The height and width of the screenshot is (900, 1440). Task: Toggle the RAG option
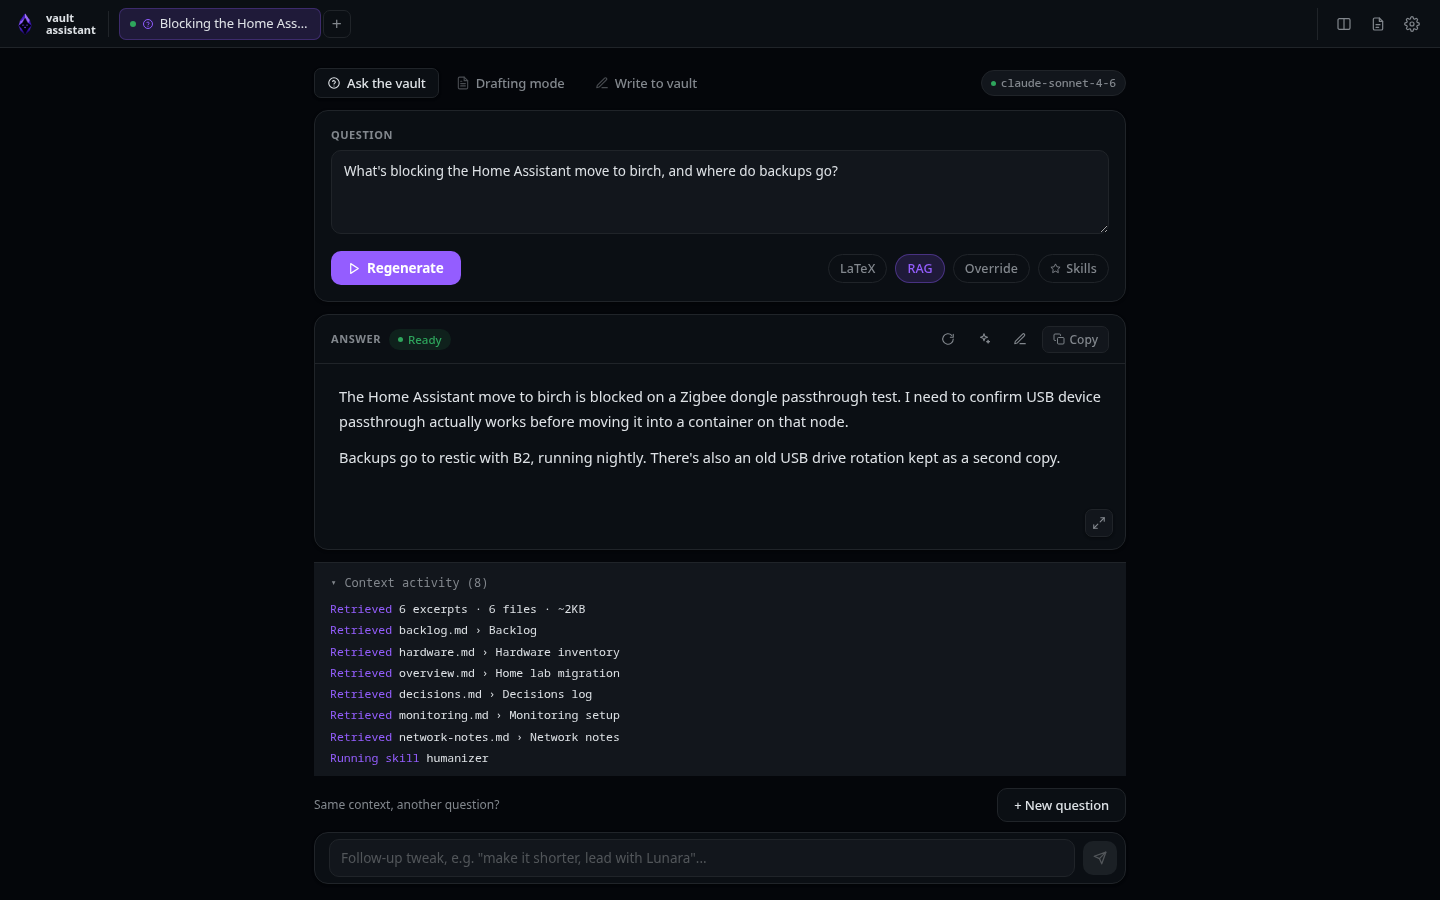(920, 268)
